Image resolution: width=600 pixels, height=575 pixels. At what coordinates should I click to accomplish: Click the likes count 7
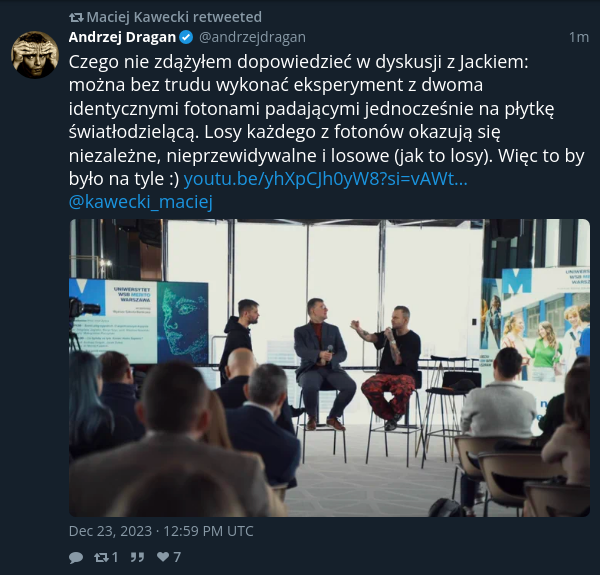tap(177, 557)
